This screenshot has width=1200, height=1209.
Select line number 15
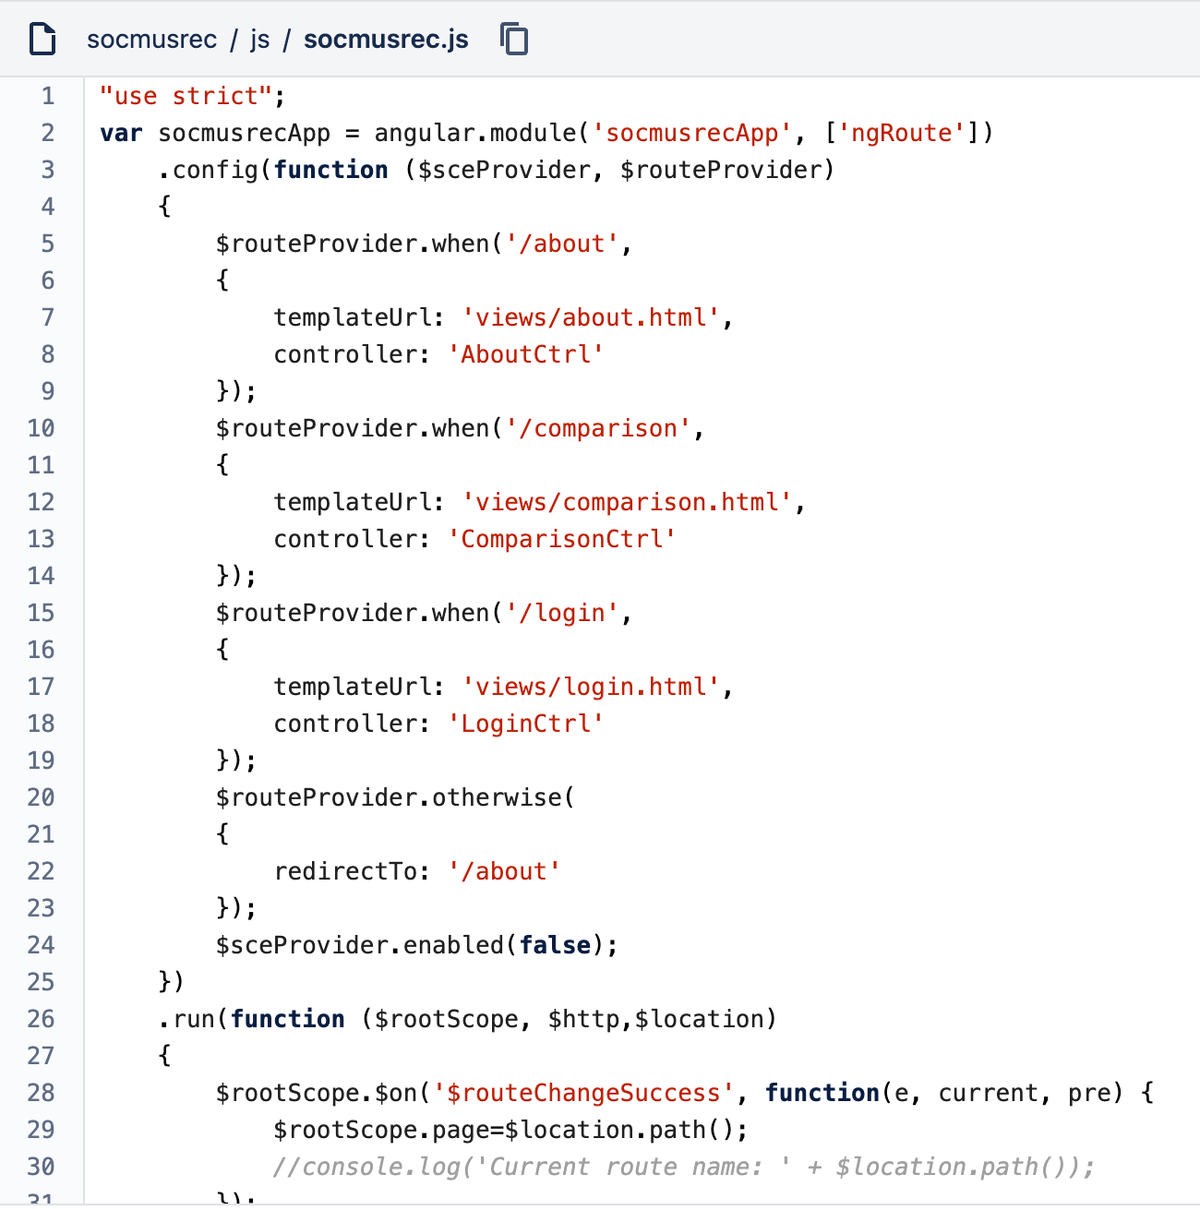point(41,613)
